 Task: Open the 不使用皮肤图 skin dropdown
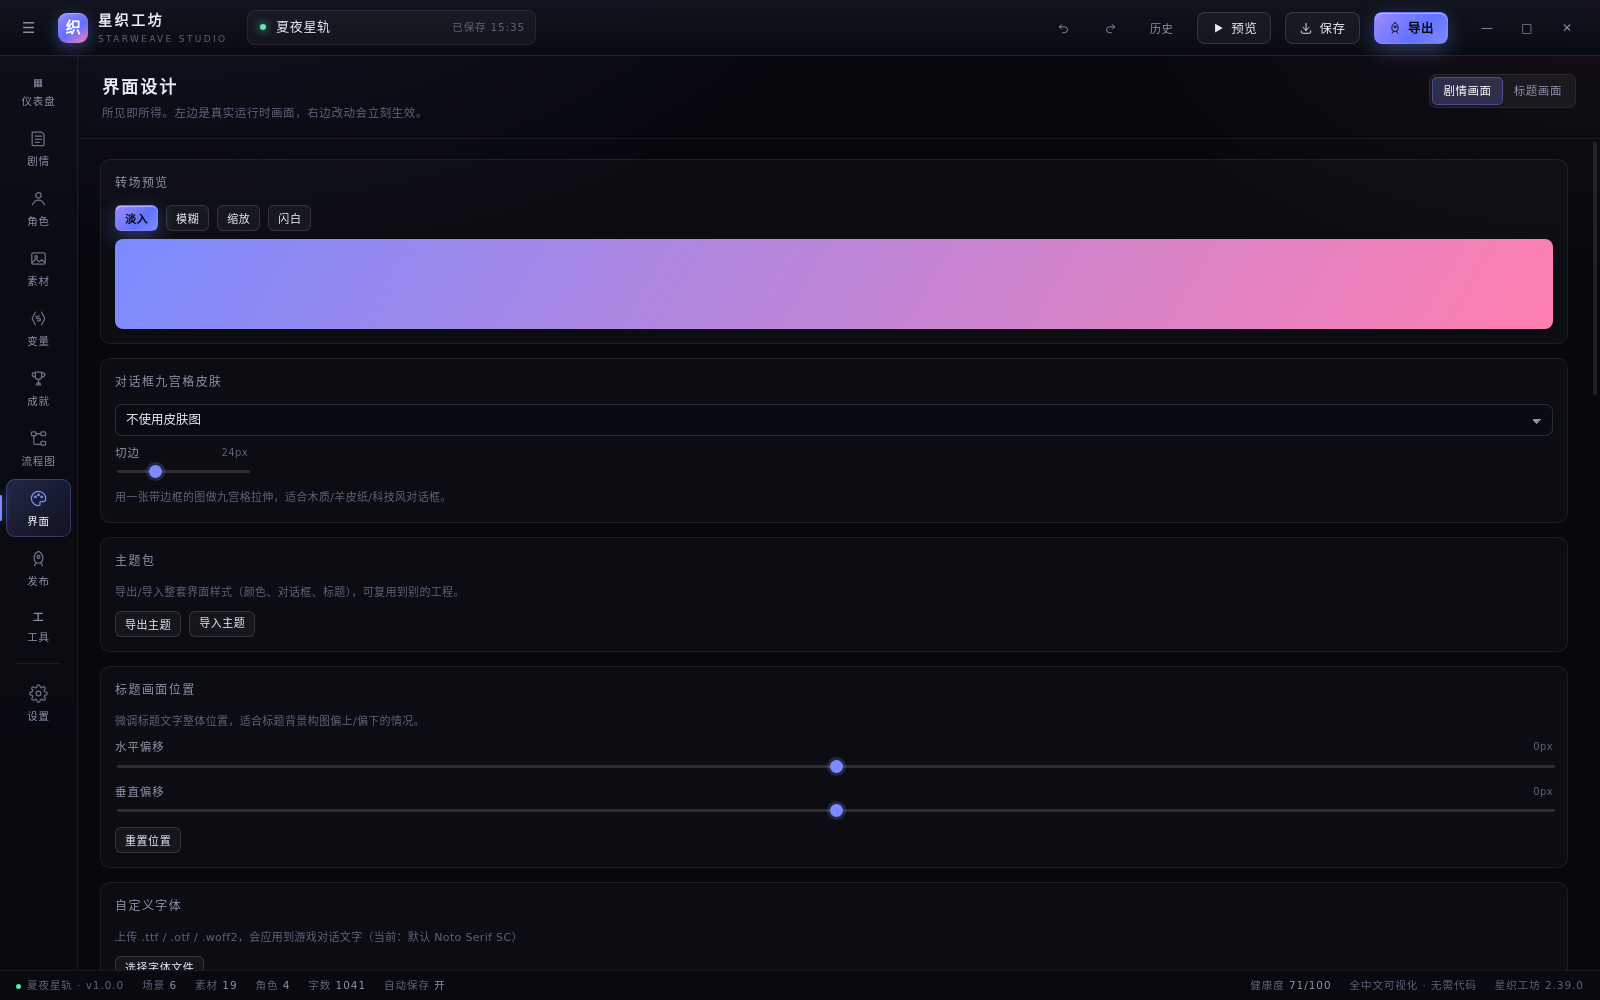pos(834,420)
